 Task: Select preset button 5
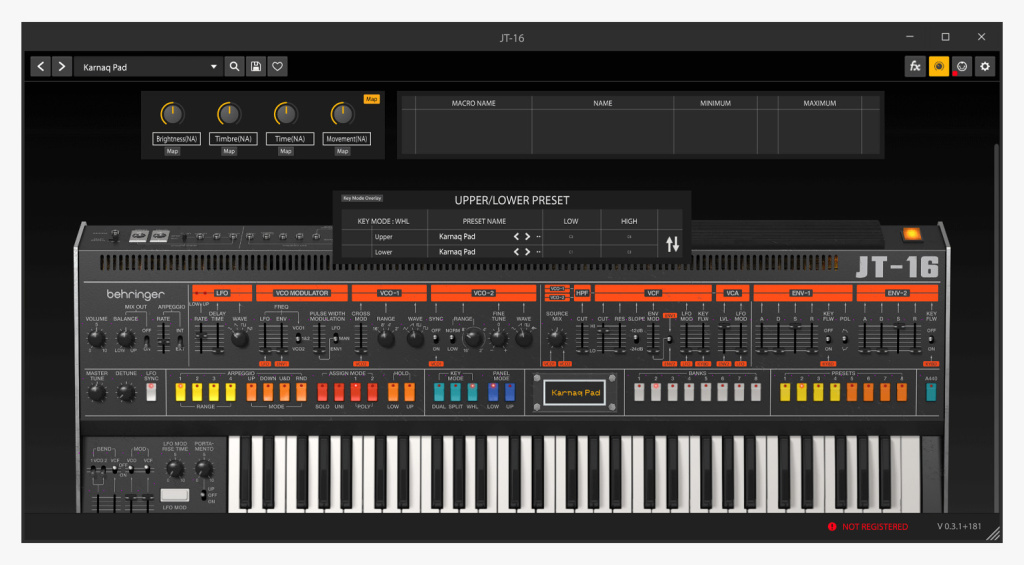[852, 392]
